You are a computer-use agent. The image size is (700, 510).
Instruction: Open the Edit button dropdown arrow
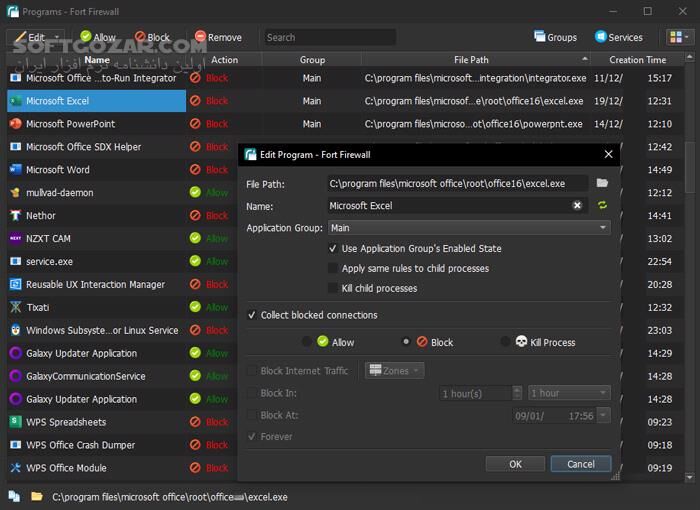[x=57, y=38]
